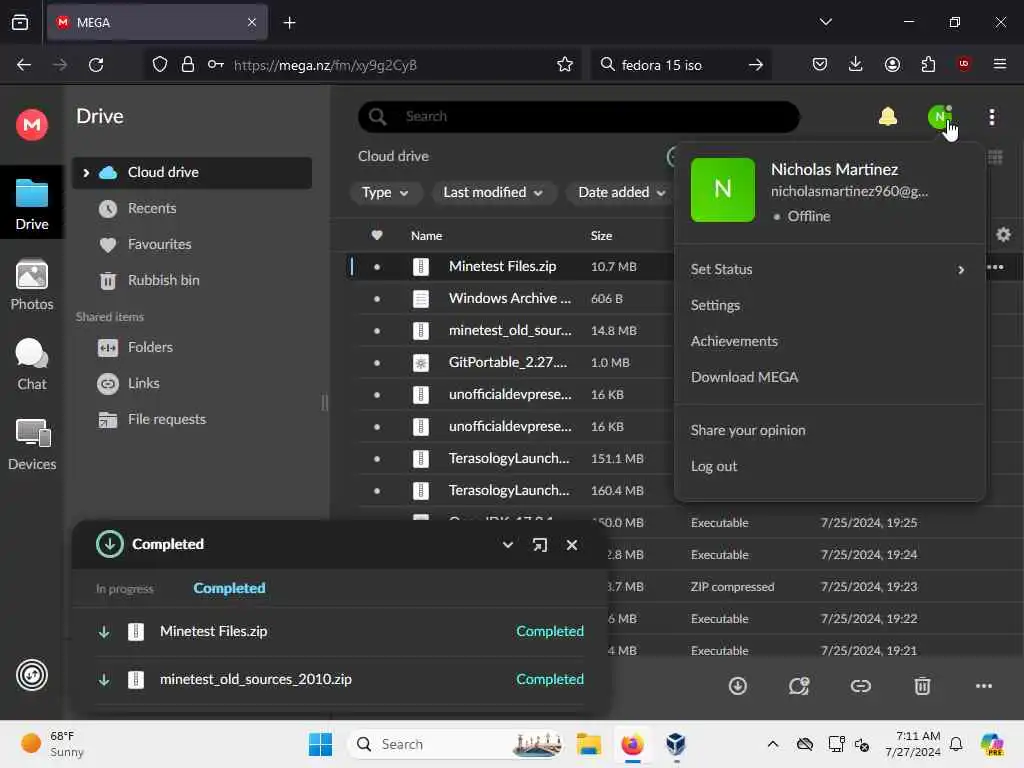Open Firefox account icon
1024x768 pixels.
(892, 64)
